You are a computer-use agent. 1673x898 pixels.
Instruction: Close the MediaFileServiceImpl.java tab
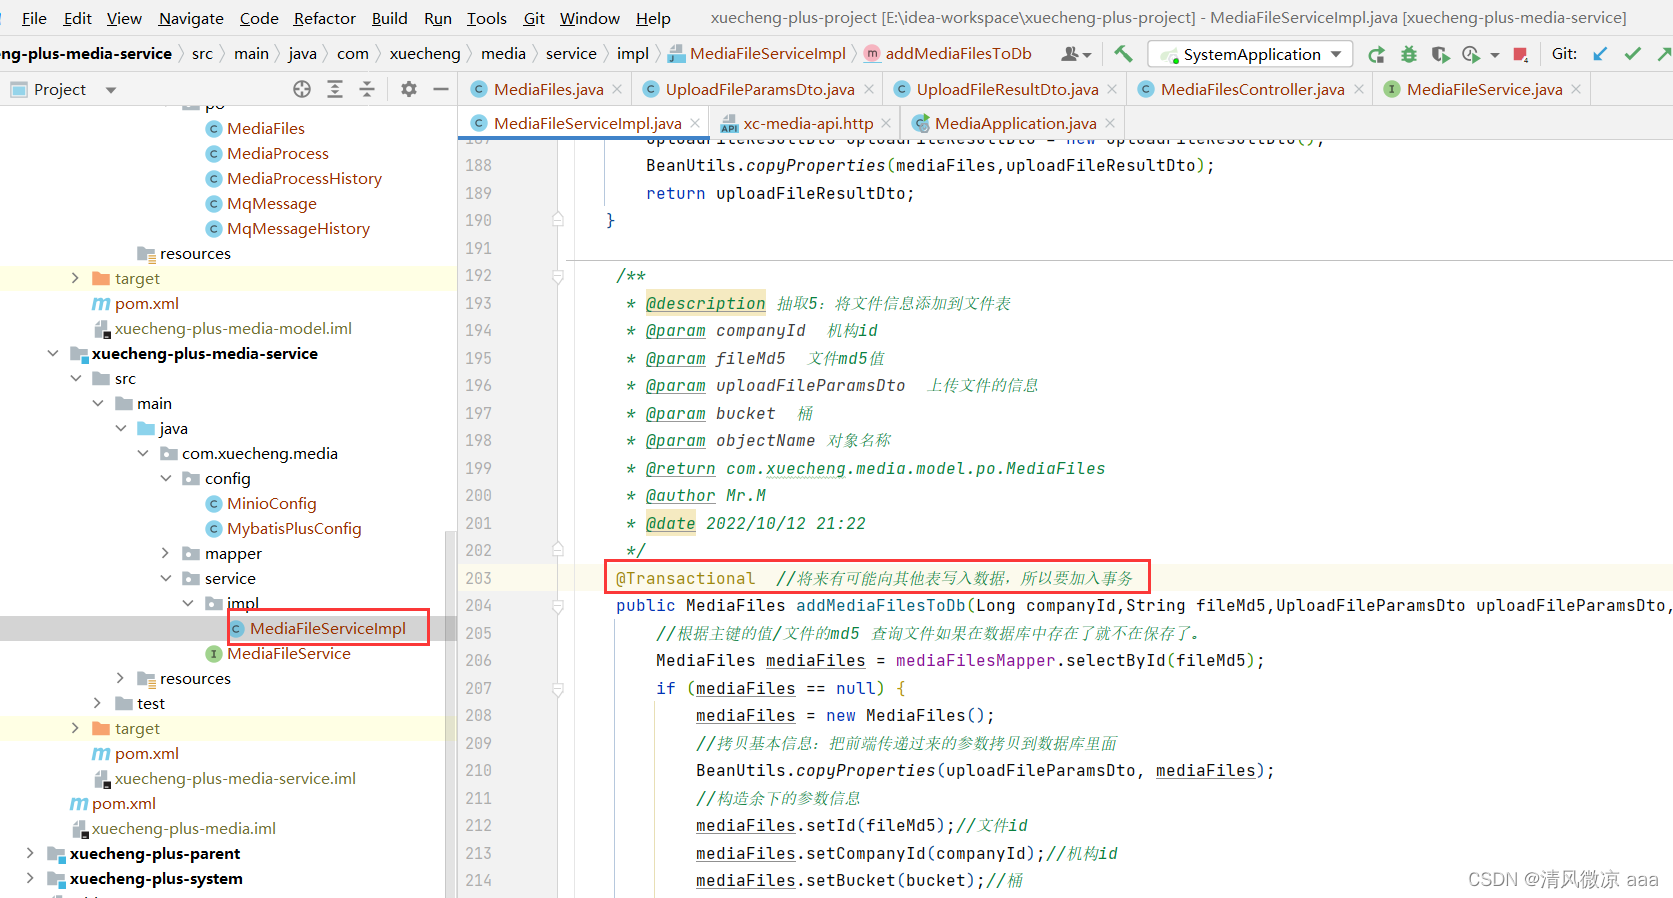click(x=695, y=123)
